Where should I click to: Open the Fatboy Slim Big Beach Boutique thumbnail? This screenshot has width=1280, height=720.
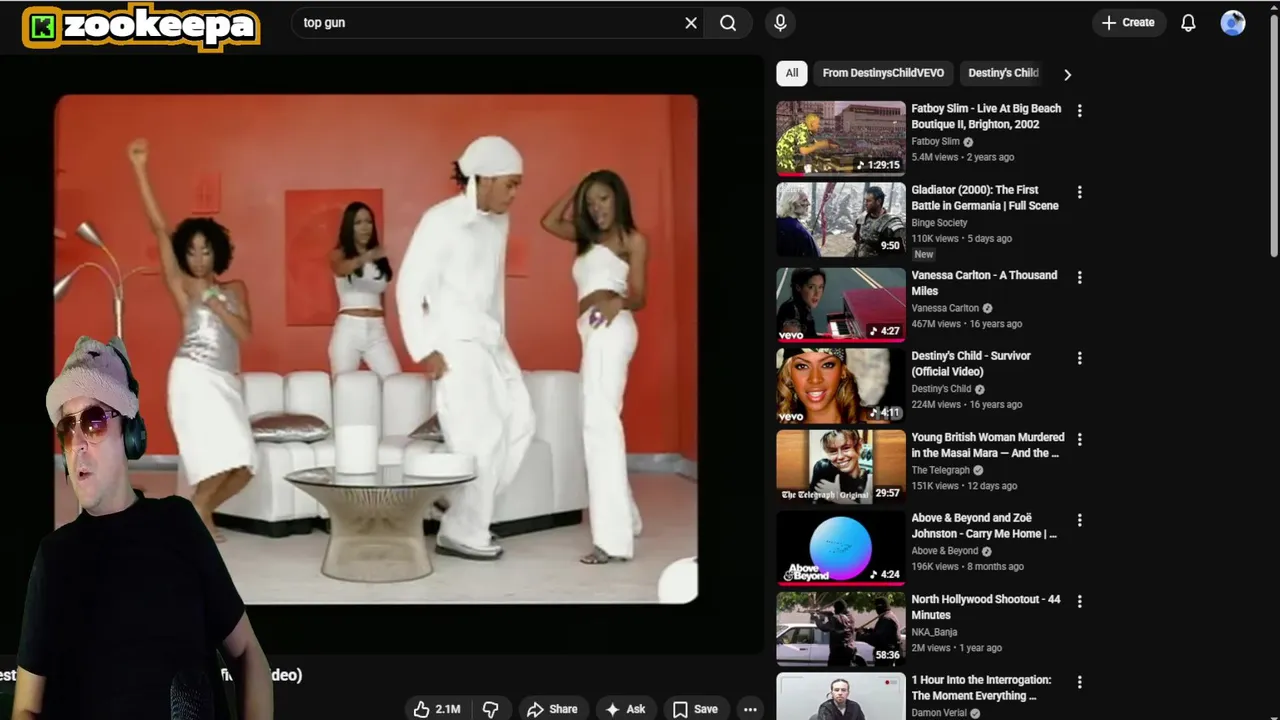[841, 137]
